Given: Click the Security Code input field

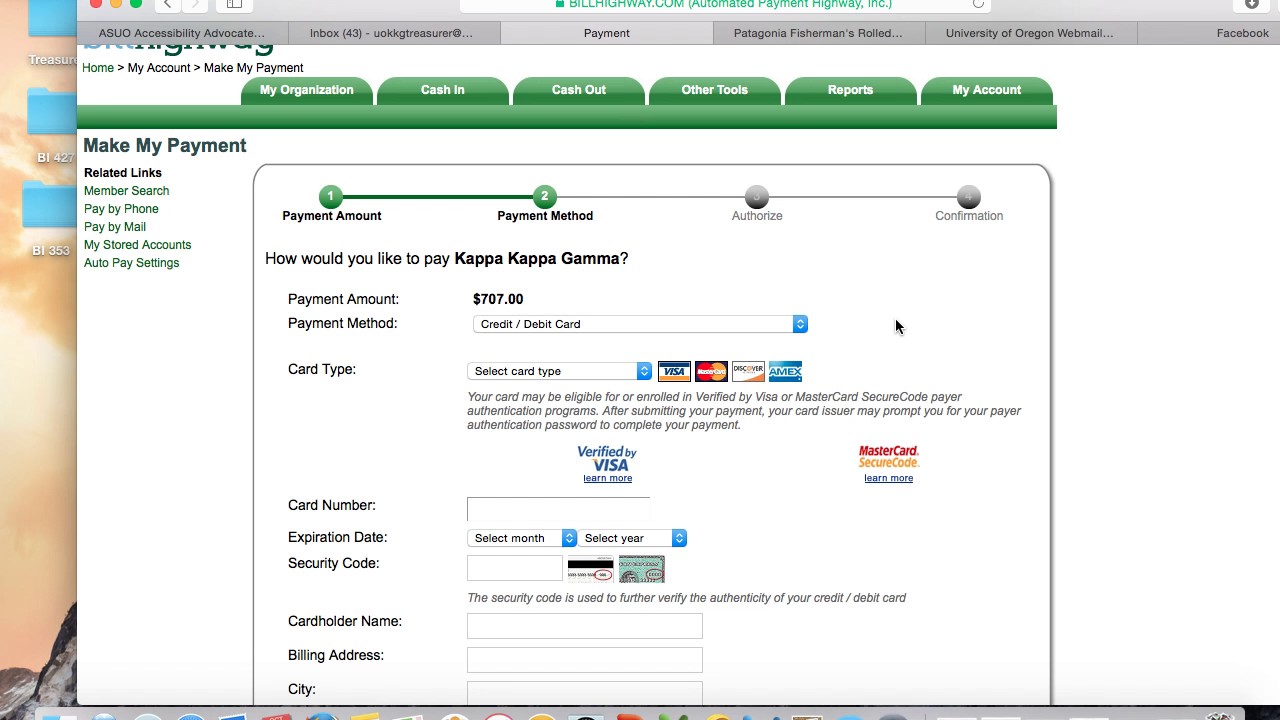Looking at the screenshot, I should [514, 568].
